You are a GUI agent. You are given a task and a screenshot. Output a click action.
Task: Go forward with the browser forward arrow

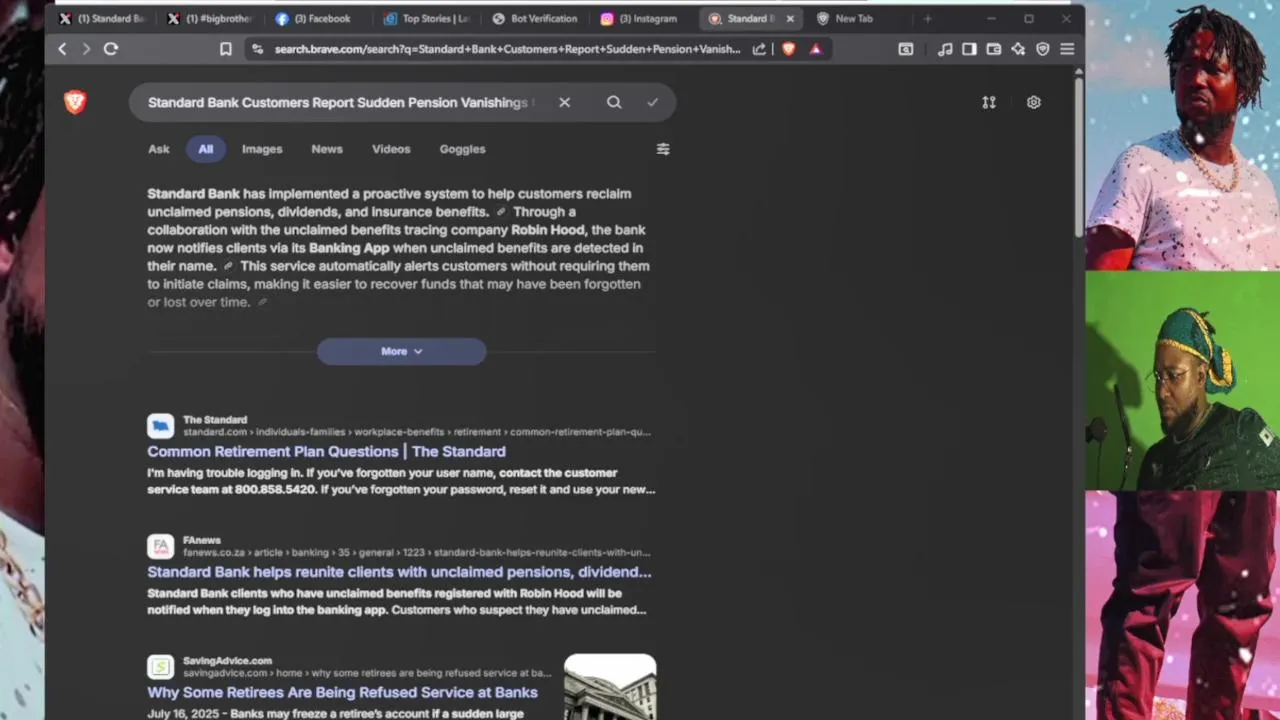coord(86,48)
